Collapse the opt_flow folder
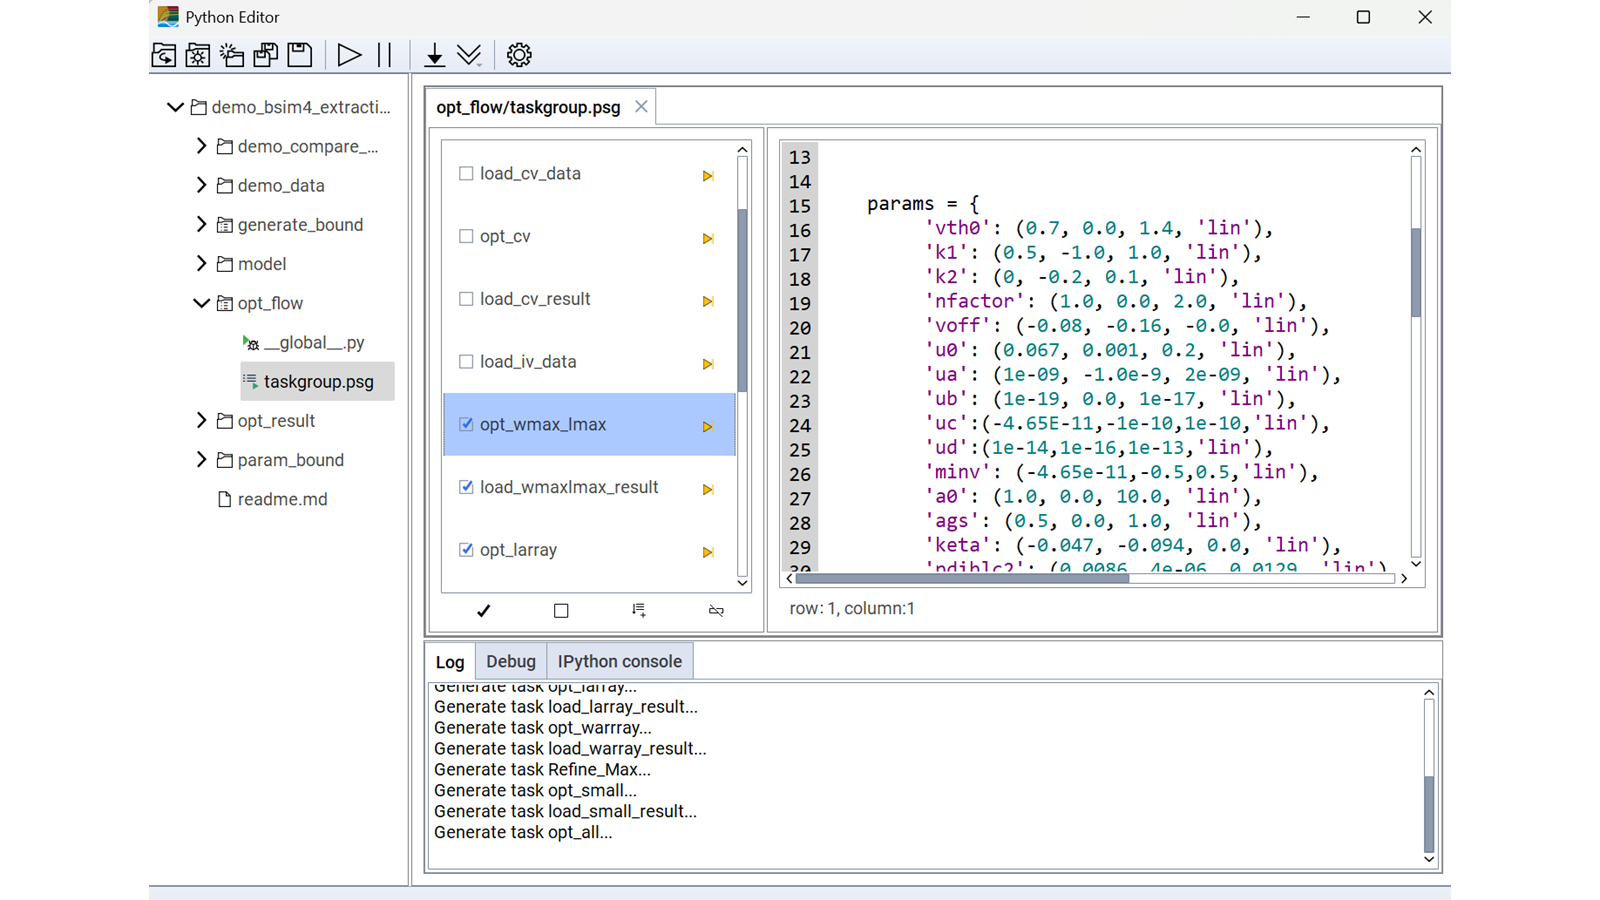 point(201,302)
